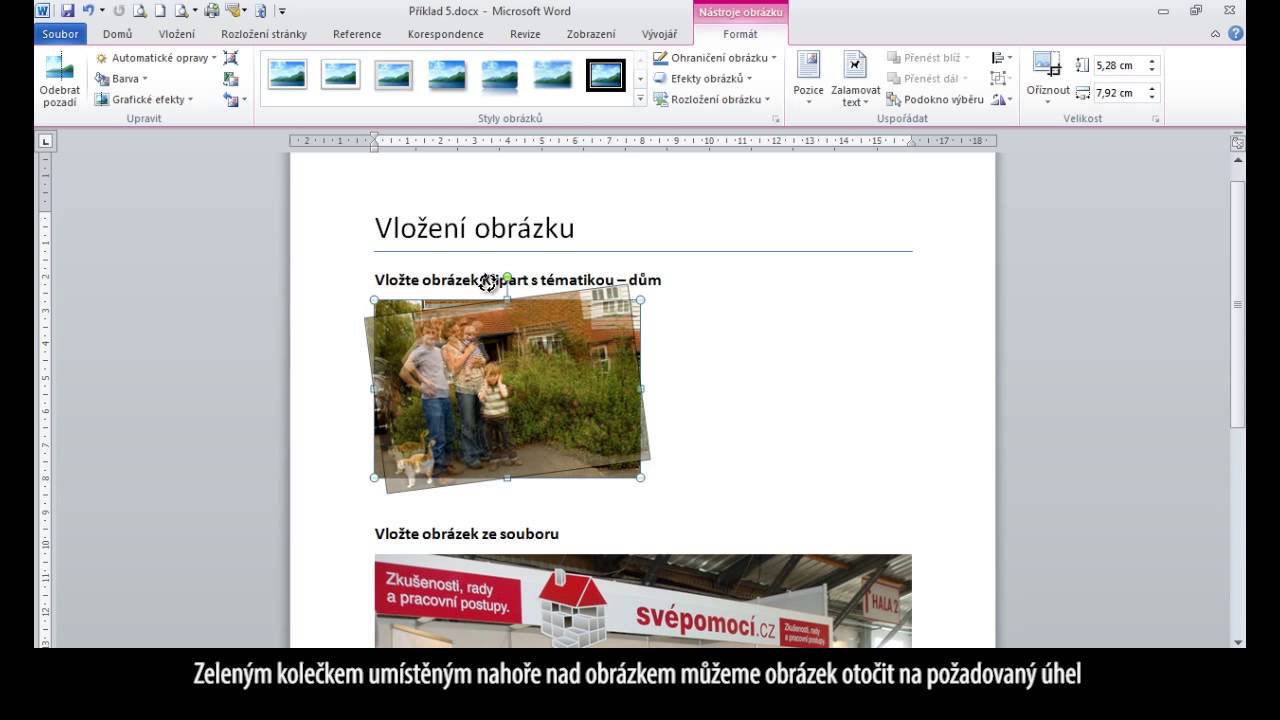Minimize the ribbon with the caret icon
The height and width of the screenshot is (720, 1280).
1215,34
